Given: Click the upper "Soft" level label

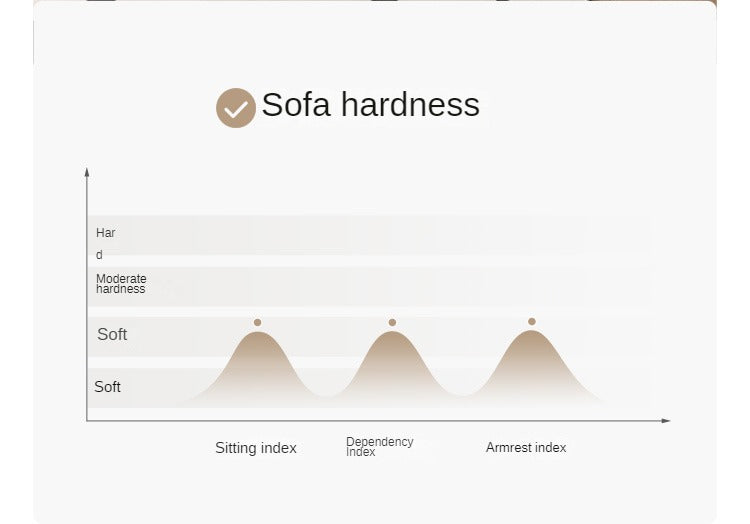Looking at the screenshot, I should (x=112, y=334).
